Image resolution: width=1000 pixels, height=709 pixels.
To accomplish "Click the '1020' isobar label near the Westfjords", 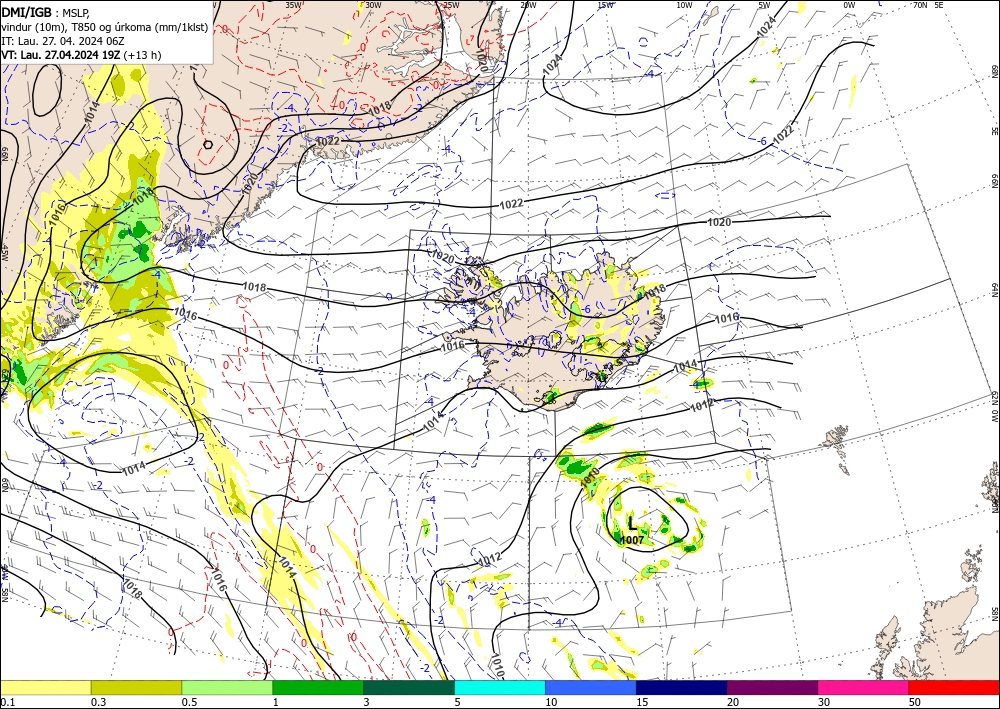I will [x=443, y=257].
